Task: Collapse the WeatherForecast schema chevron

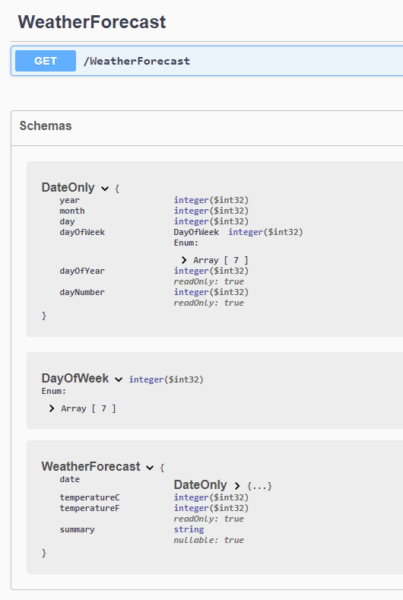Action: tap(150, 468)
